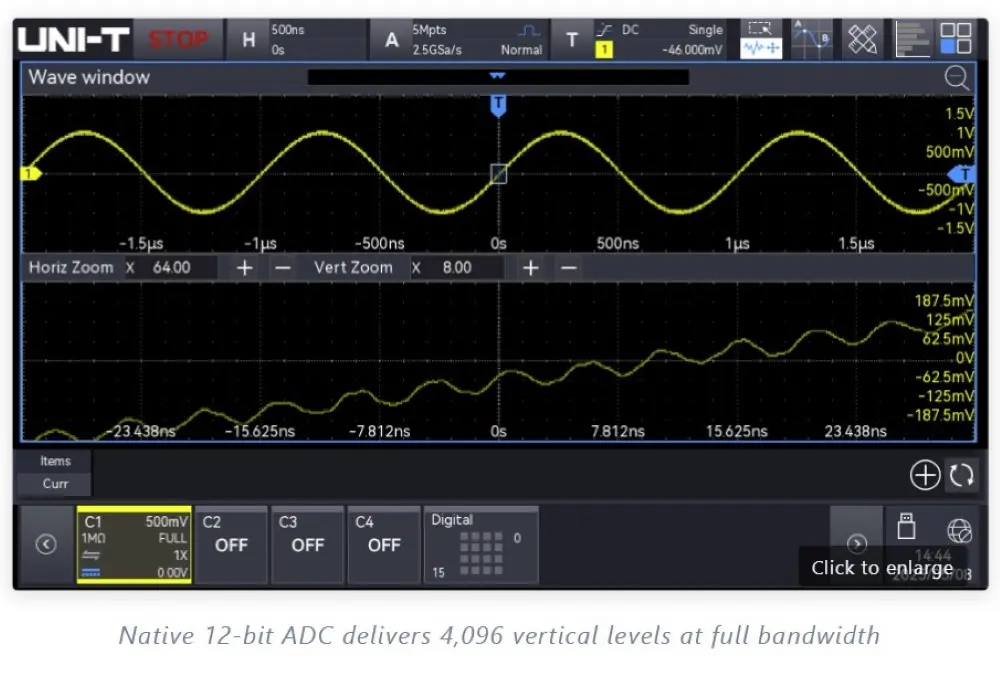Click the DC trigger coupling label

630,30
